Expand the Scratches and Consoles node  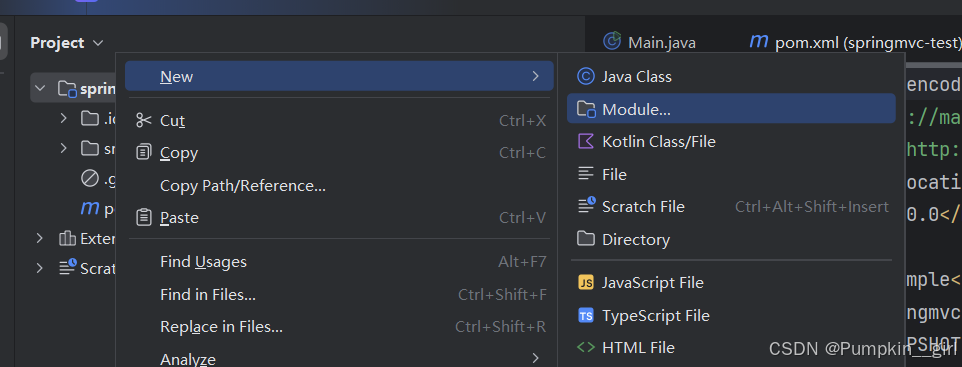(x=40, y=268)
